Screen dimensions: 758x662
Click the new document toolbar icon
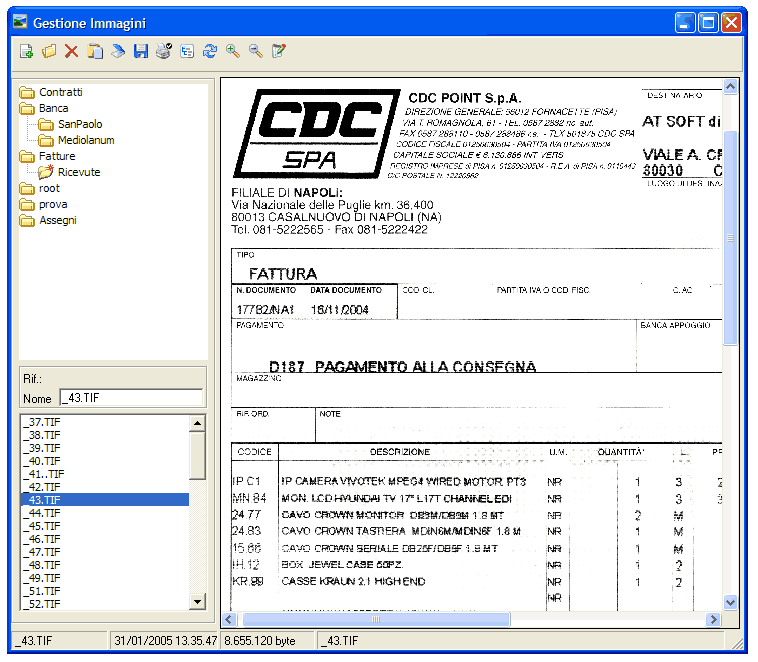(x=26, y=51)
